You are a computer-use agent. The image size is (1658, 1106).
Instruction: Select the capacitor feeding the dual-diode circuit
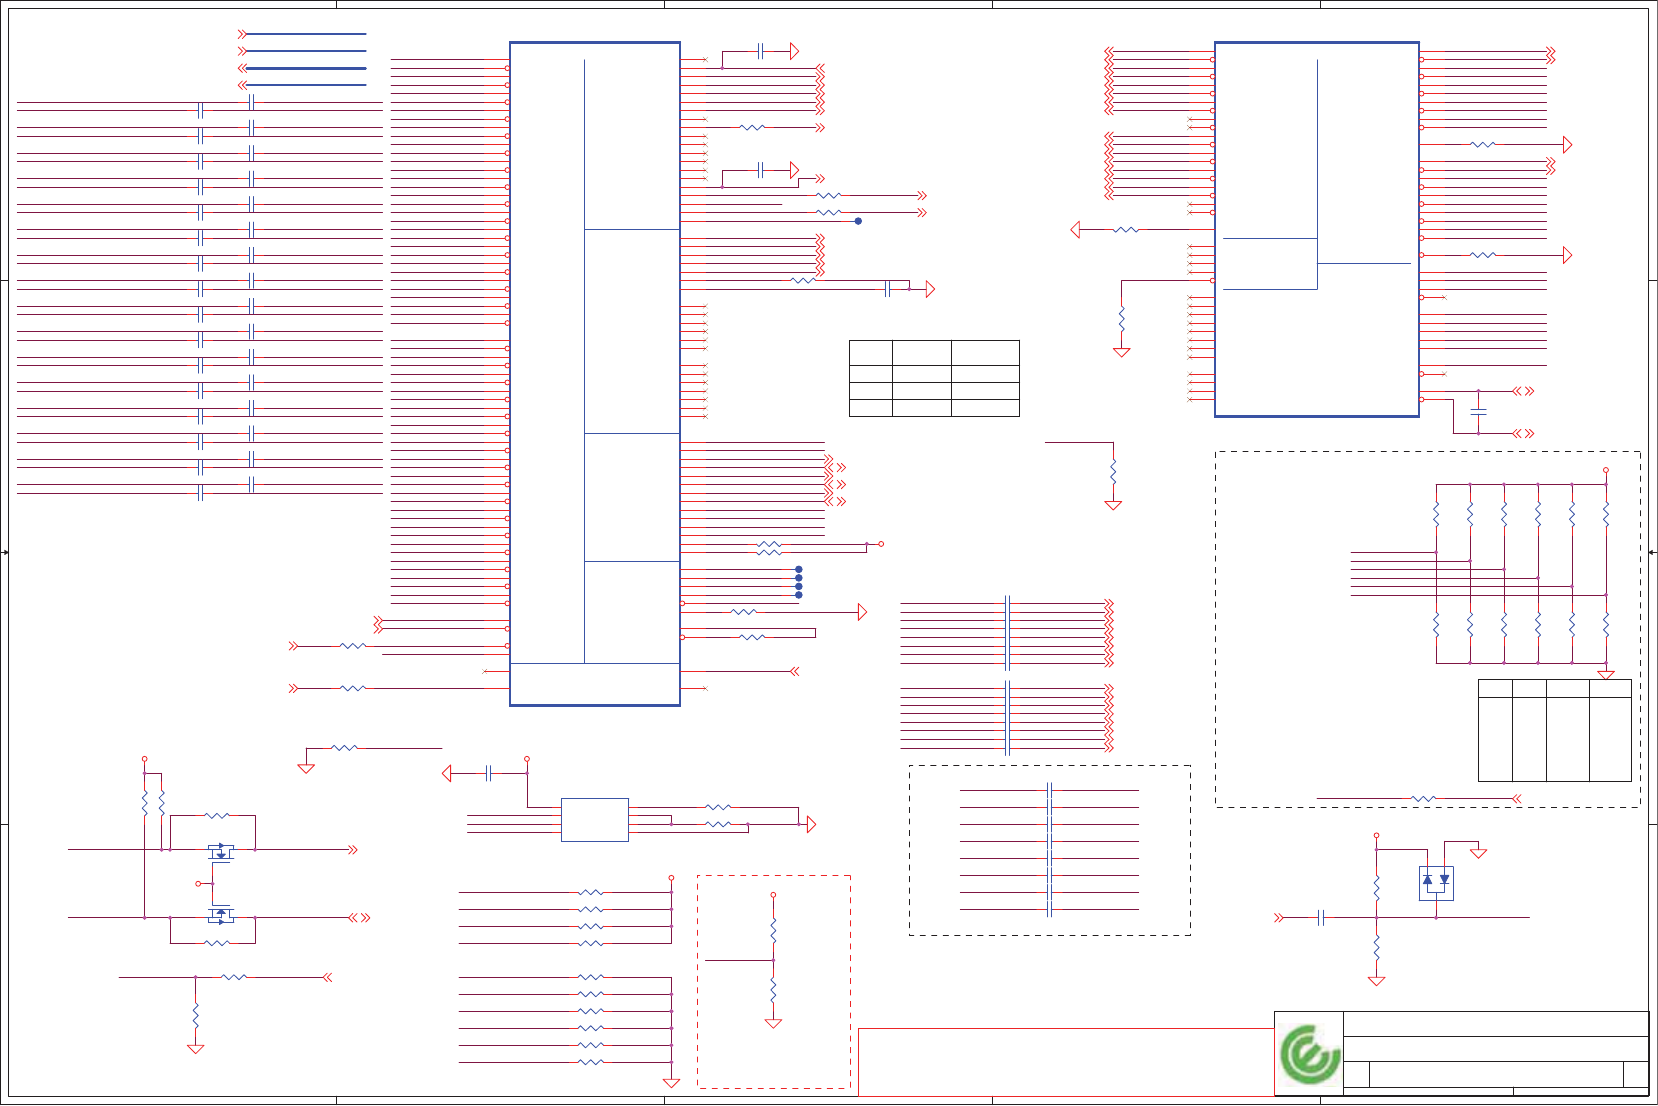coord(1321,917)
